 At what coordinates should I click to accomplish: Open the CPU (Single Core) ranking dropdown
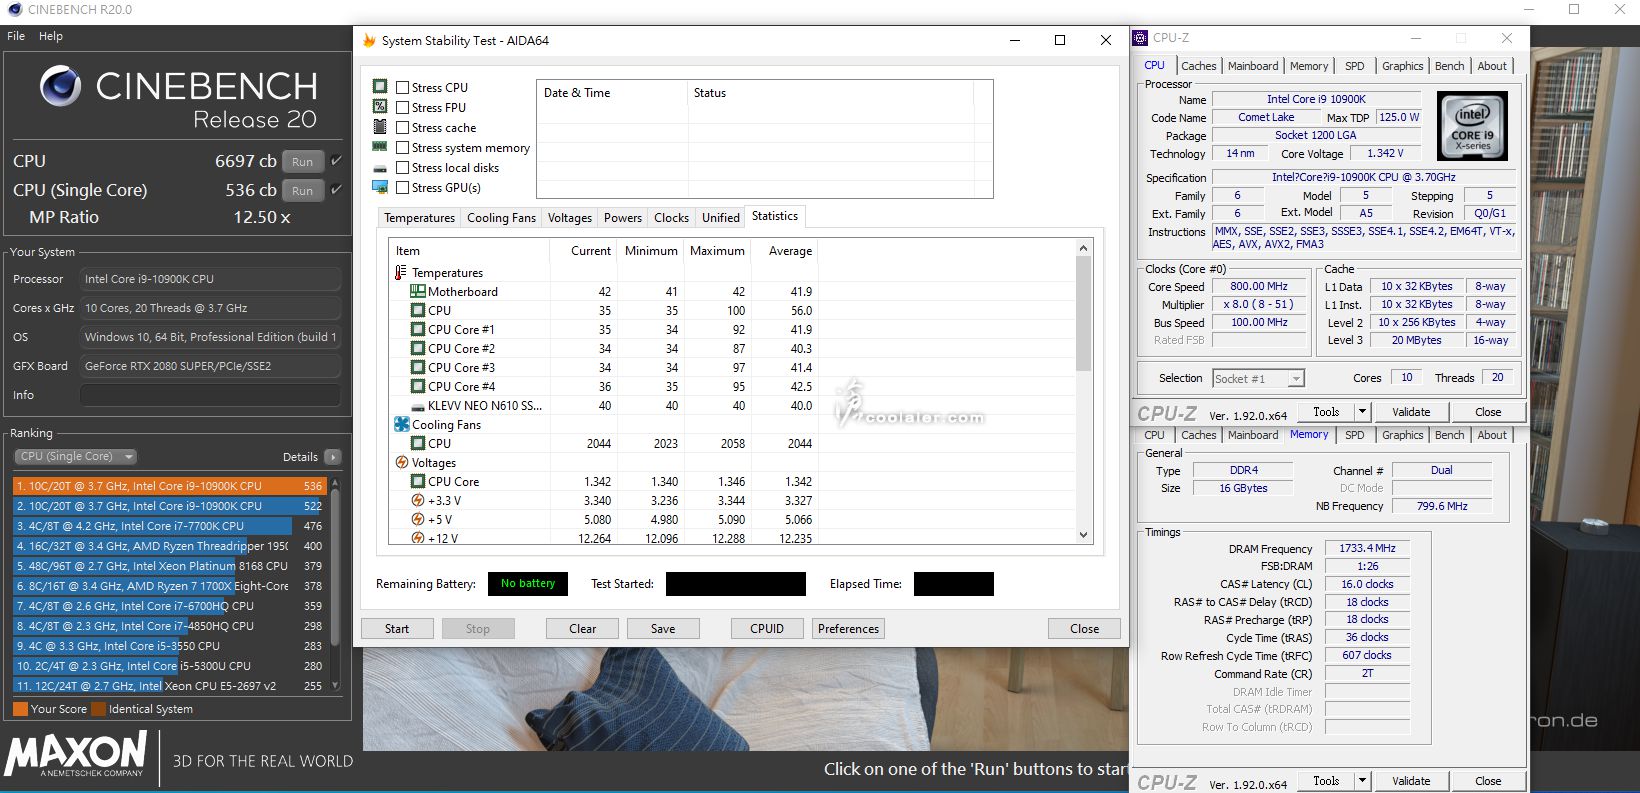75,457
